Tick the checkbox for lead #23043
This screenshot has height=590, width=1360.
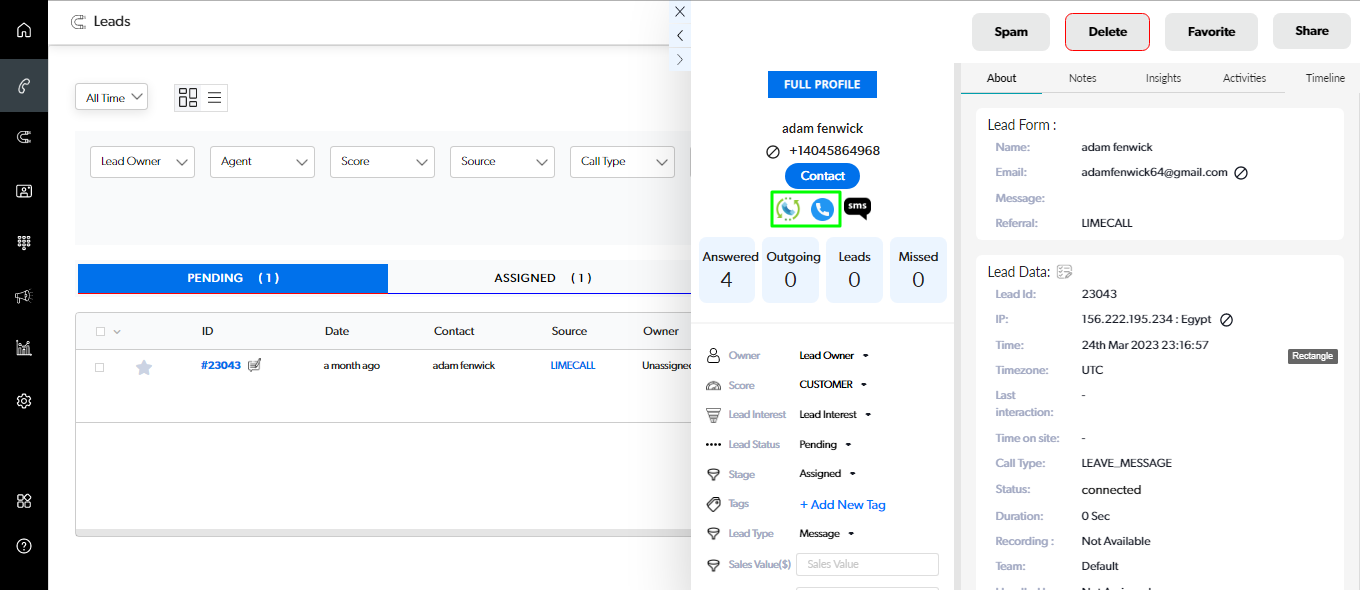click(x=100, y=367)
